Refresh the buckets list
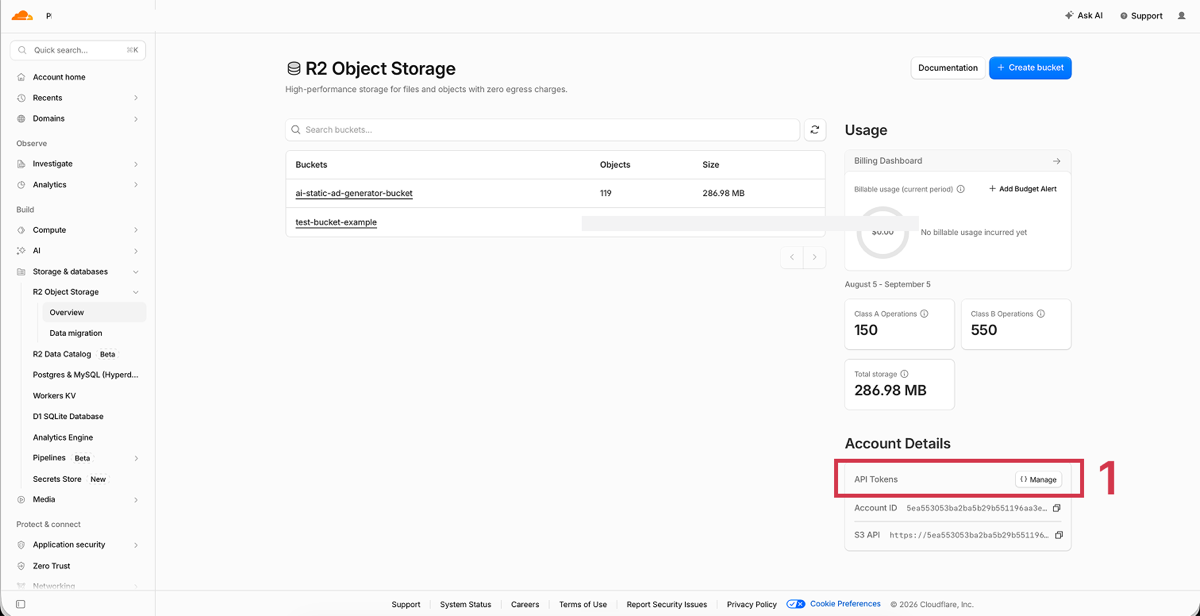Viewport: 1200px width, 616px height. 815,130
